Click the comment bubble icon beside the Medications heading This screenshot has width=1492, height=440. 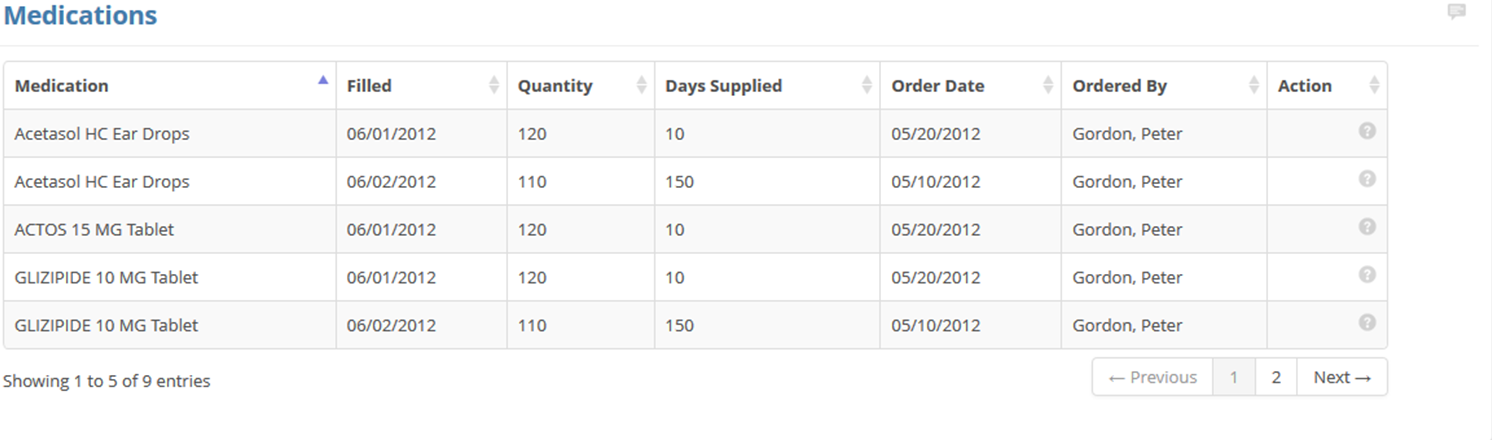tap(1457, 12)
